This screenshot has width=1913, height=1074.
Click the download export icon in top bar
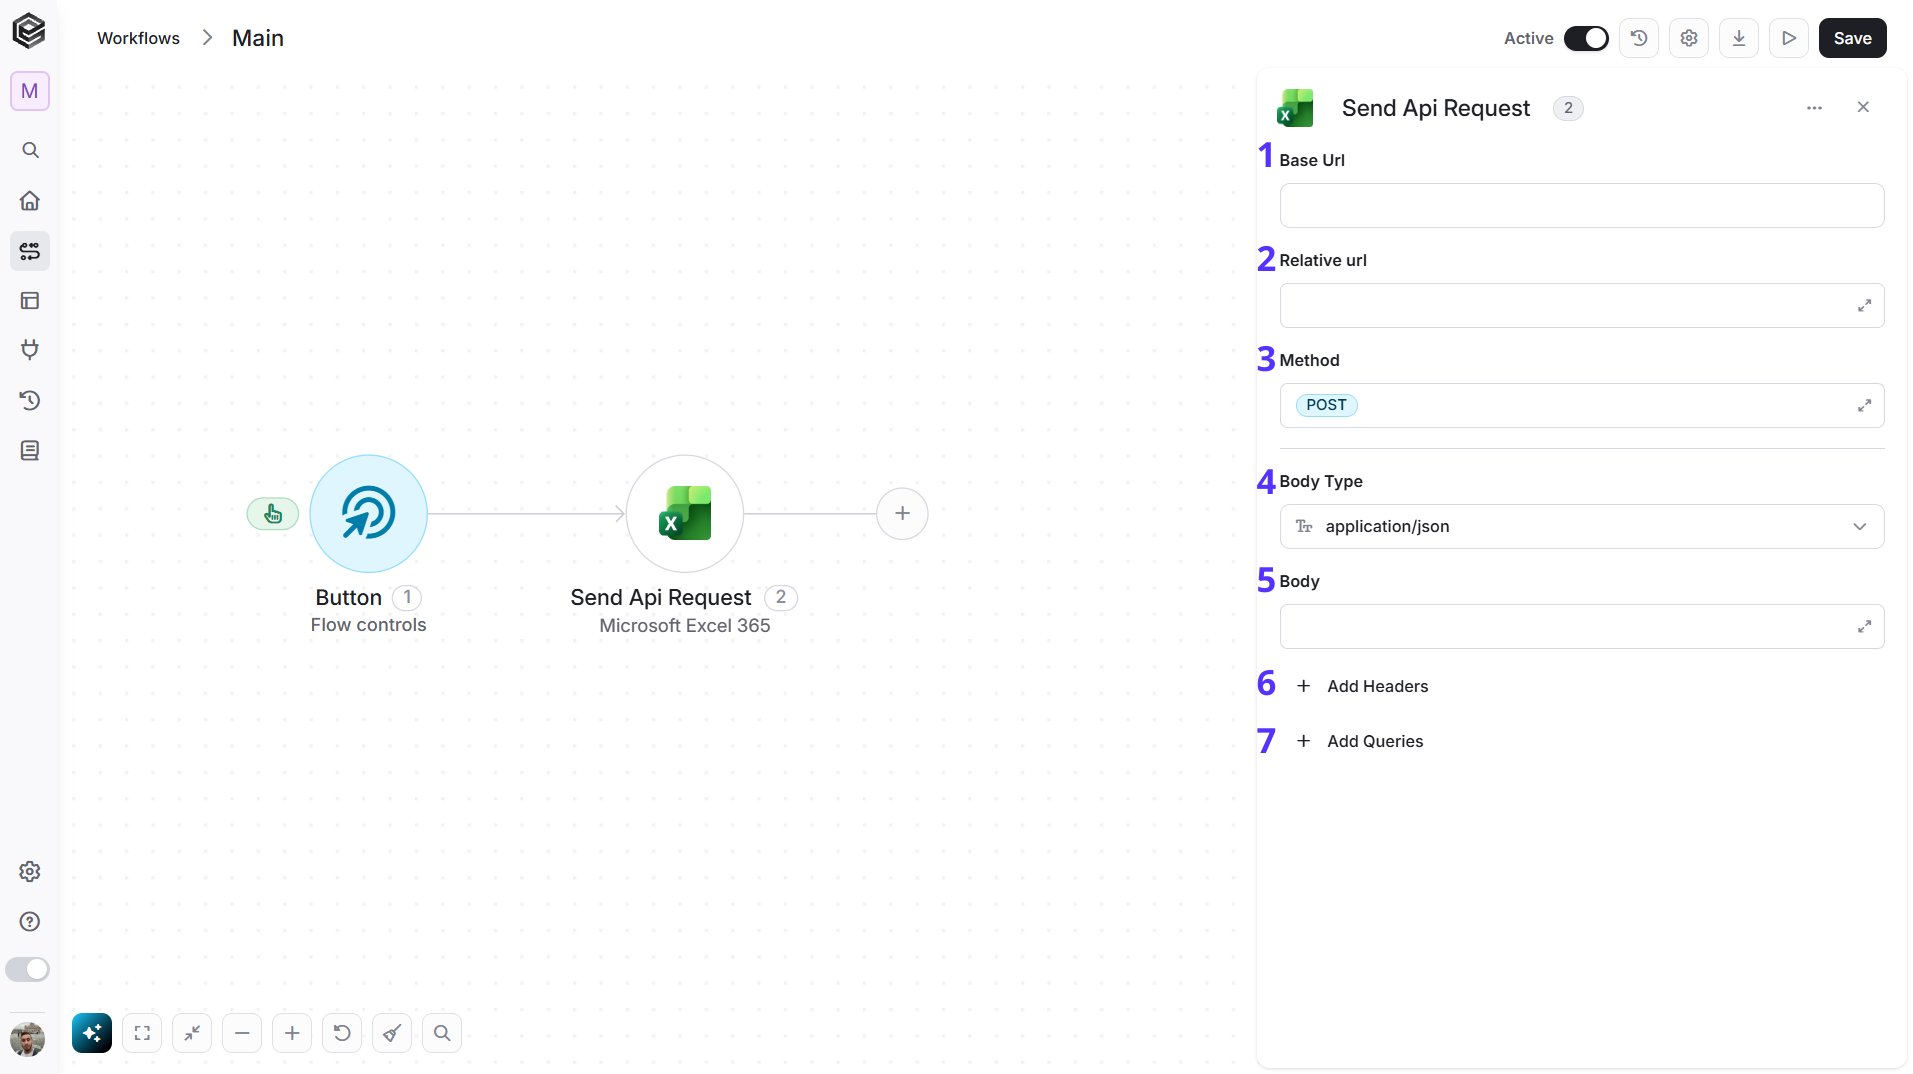pos(1739,38)
